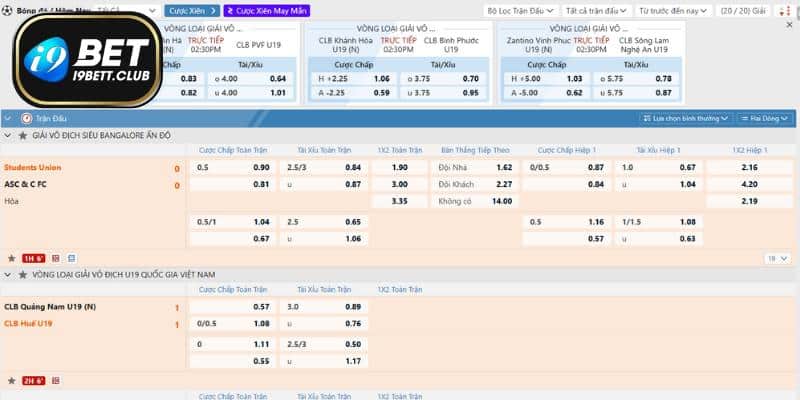The width and height of the screenshot is (800, 400).
Task: Select CLB Huế U19 team name
Action: point(28,323)
